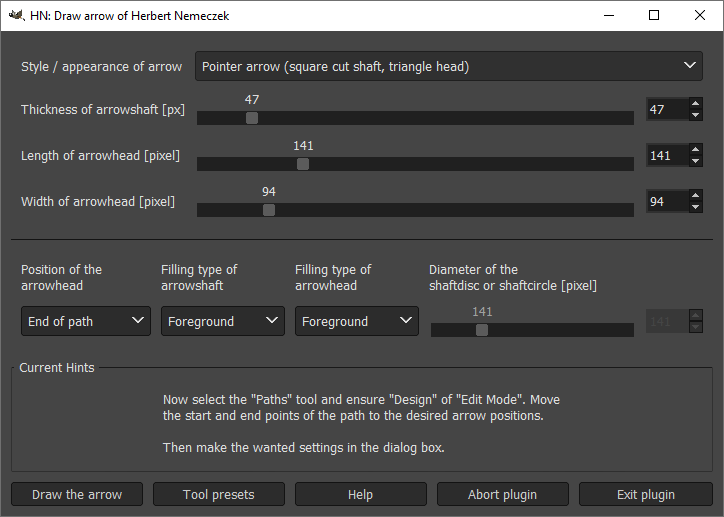Minimize the Draw arrow dialog

[x=609, y=15]
